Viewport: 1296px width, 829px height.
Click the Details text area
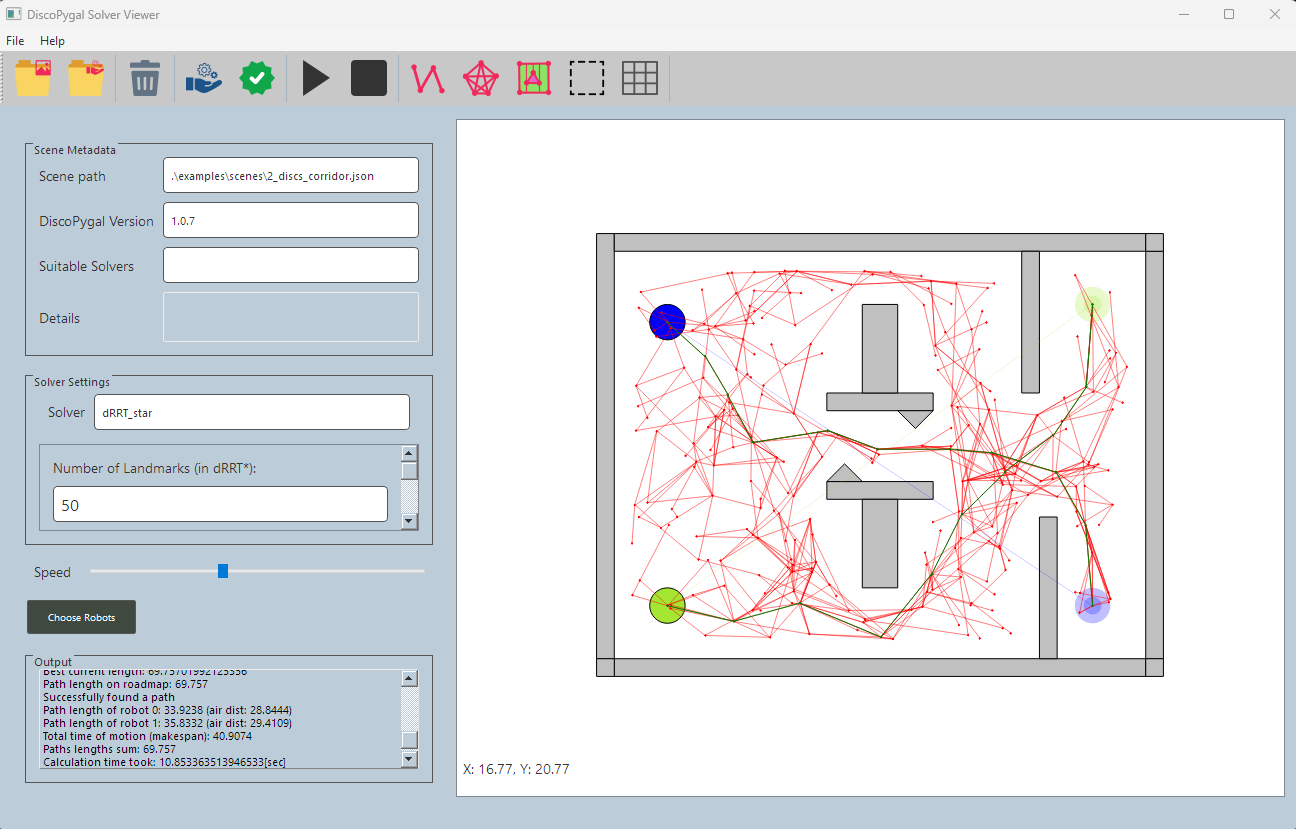click(x=290, y=317)
